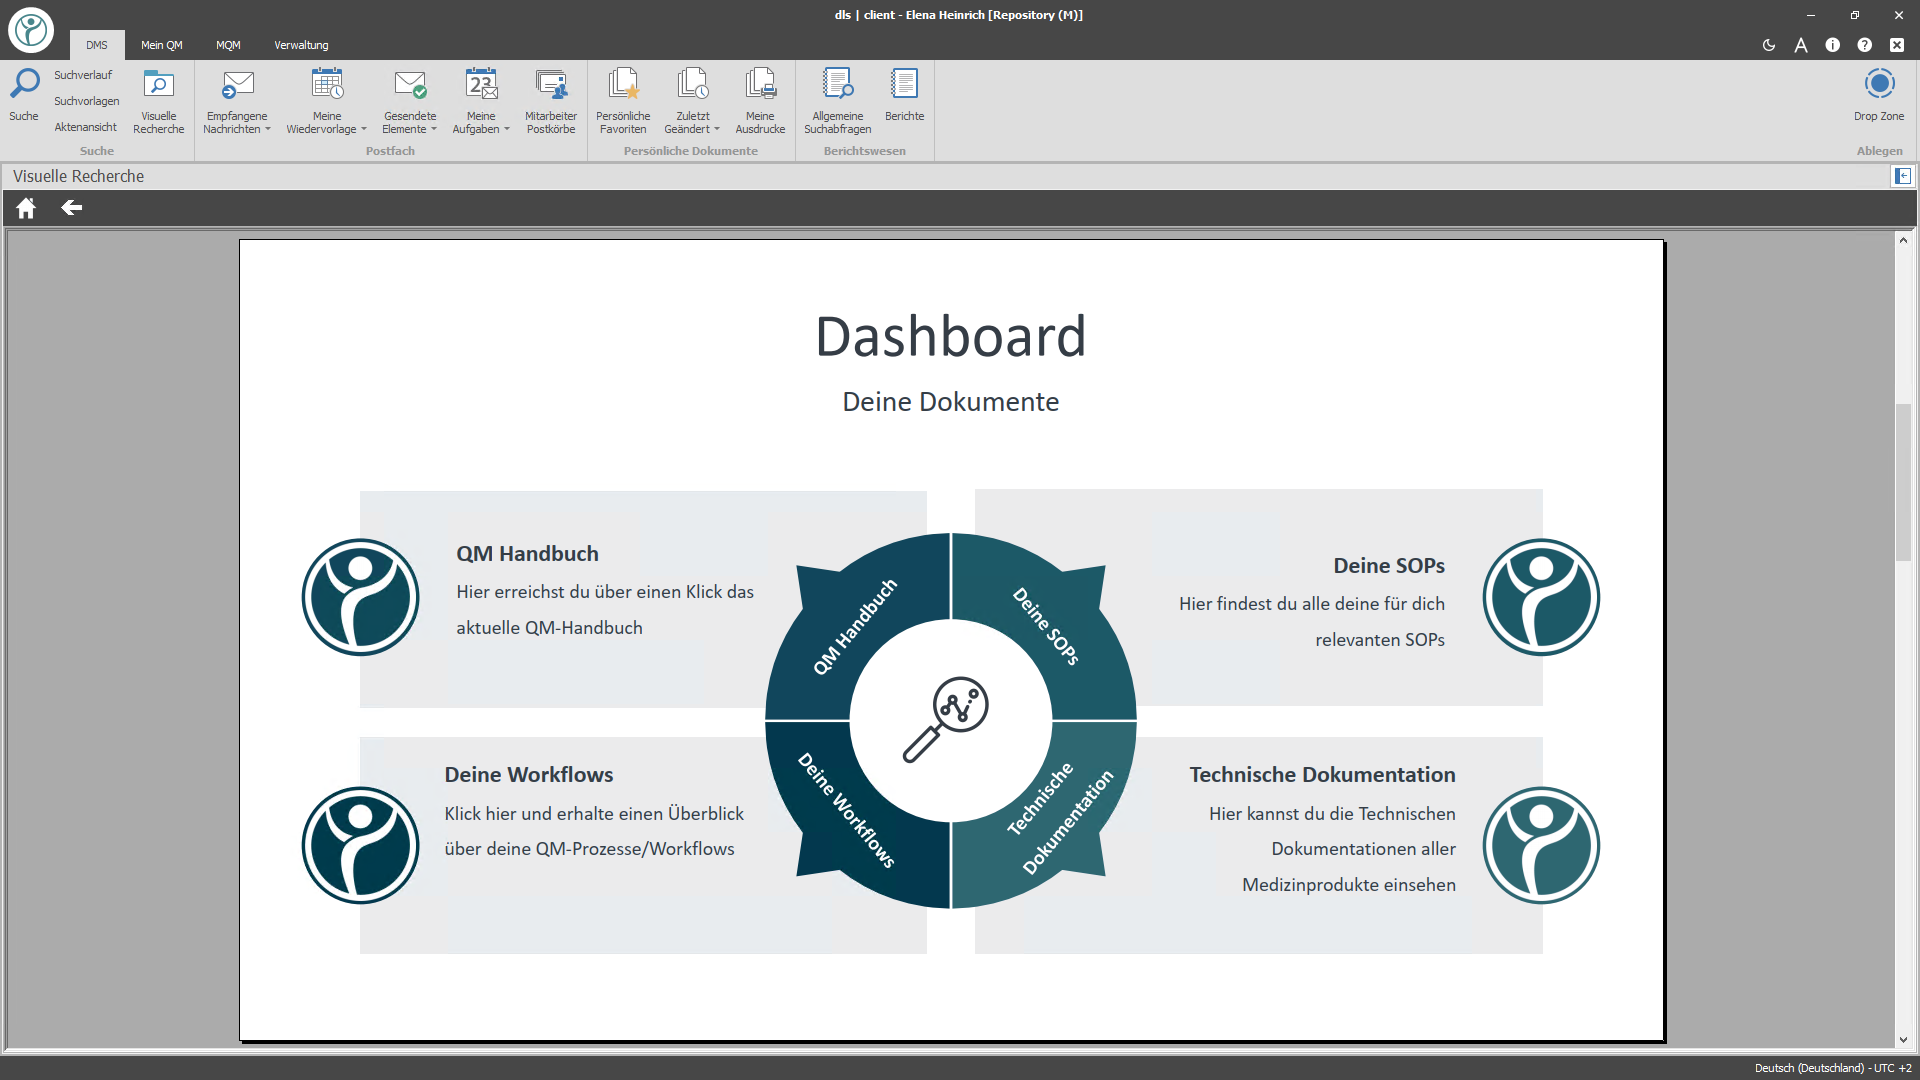1920x1080 pixels.
Task: Click the vertical scrollbar thumb
Action: coord(1903,480)
